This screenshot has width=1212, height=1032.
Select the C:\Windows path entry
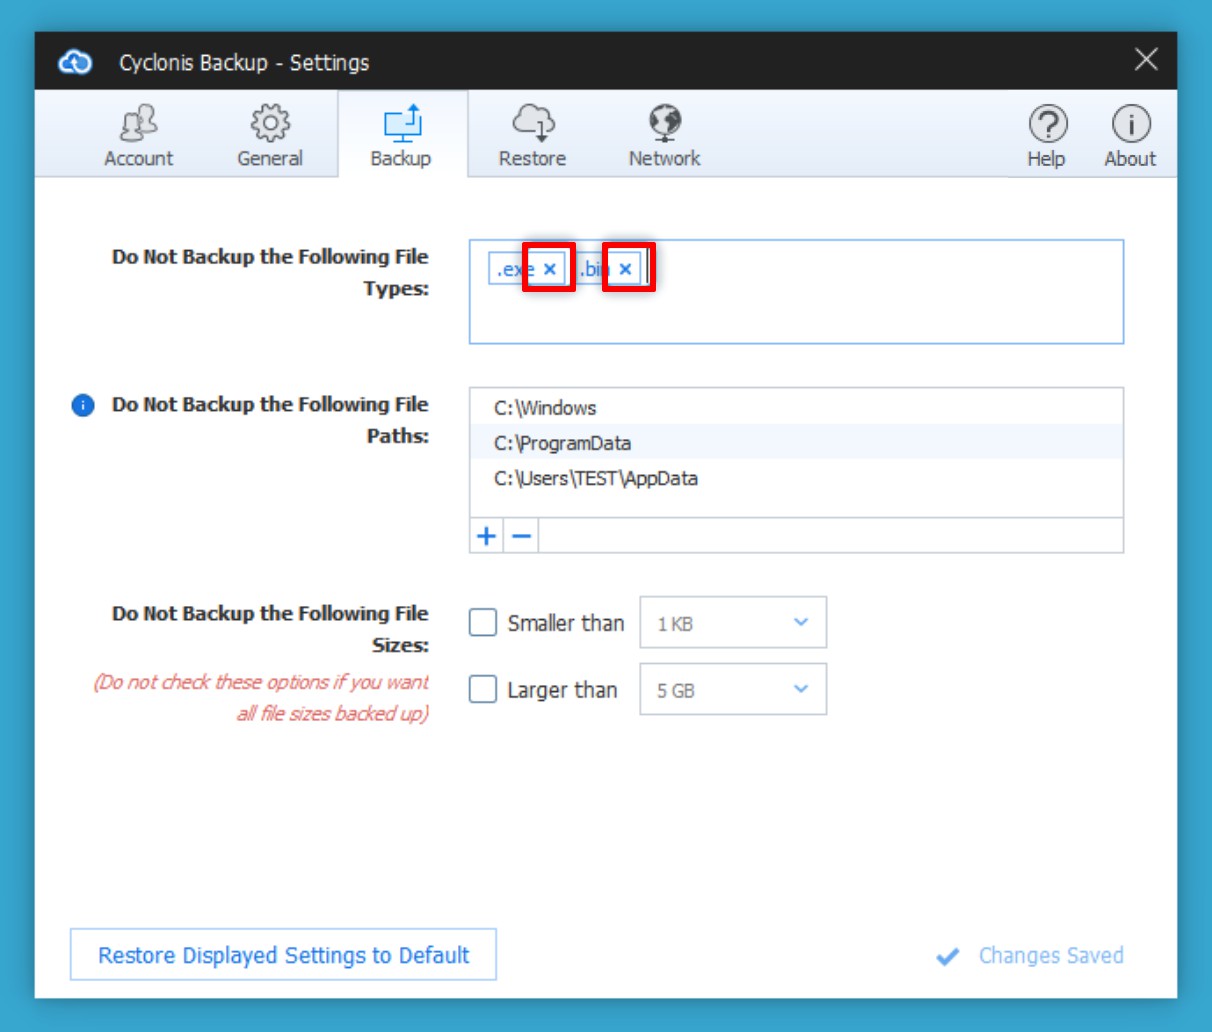(x=545, y=408)
